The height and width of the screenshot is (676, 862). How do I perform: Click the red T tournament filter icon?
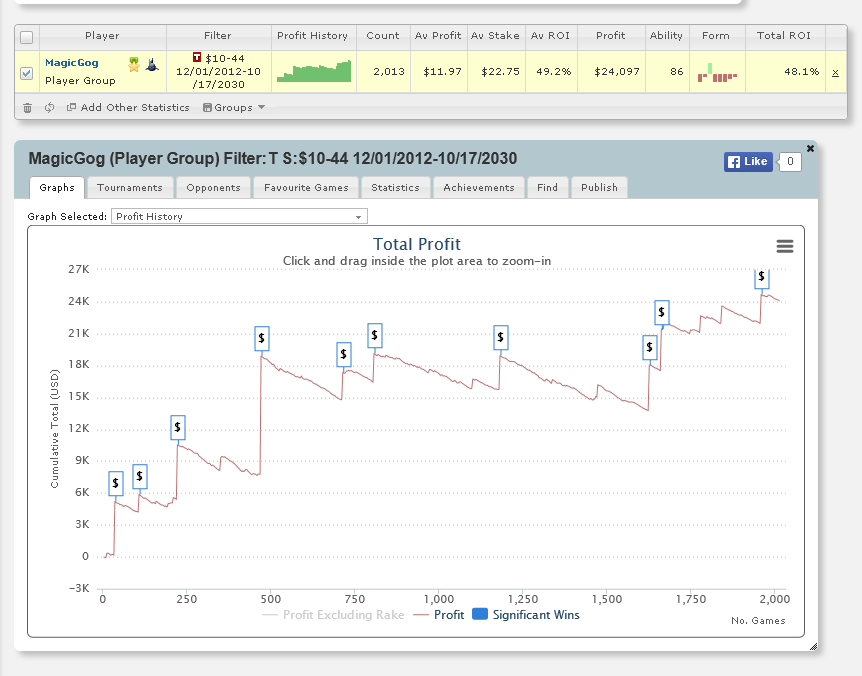point(197,57)
